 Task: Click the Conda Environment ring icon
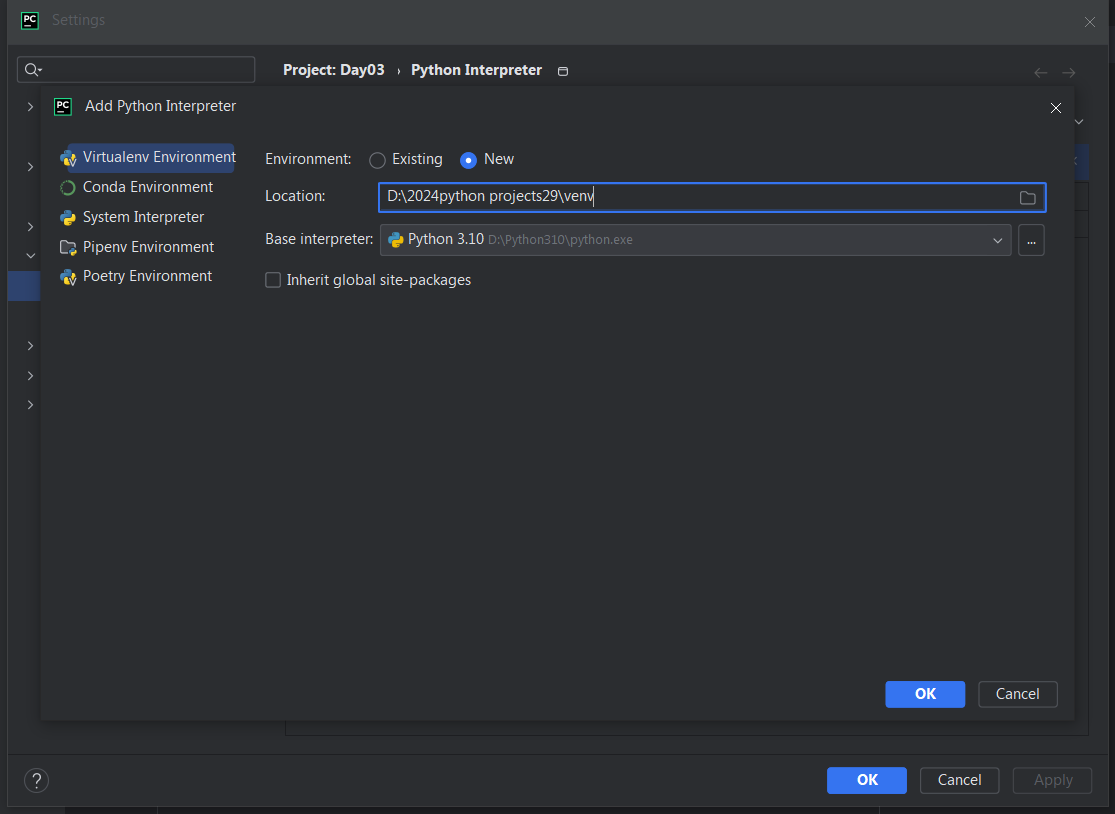pyautogui.click(x=68, y=188)
